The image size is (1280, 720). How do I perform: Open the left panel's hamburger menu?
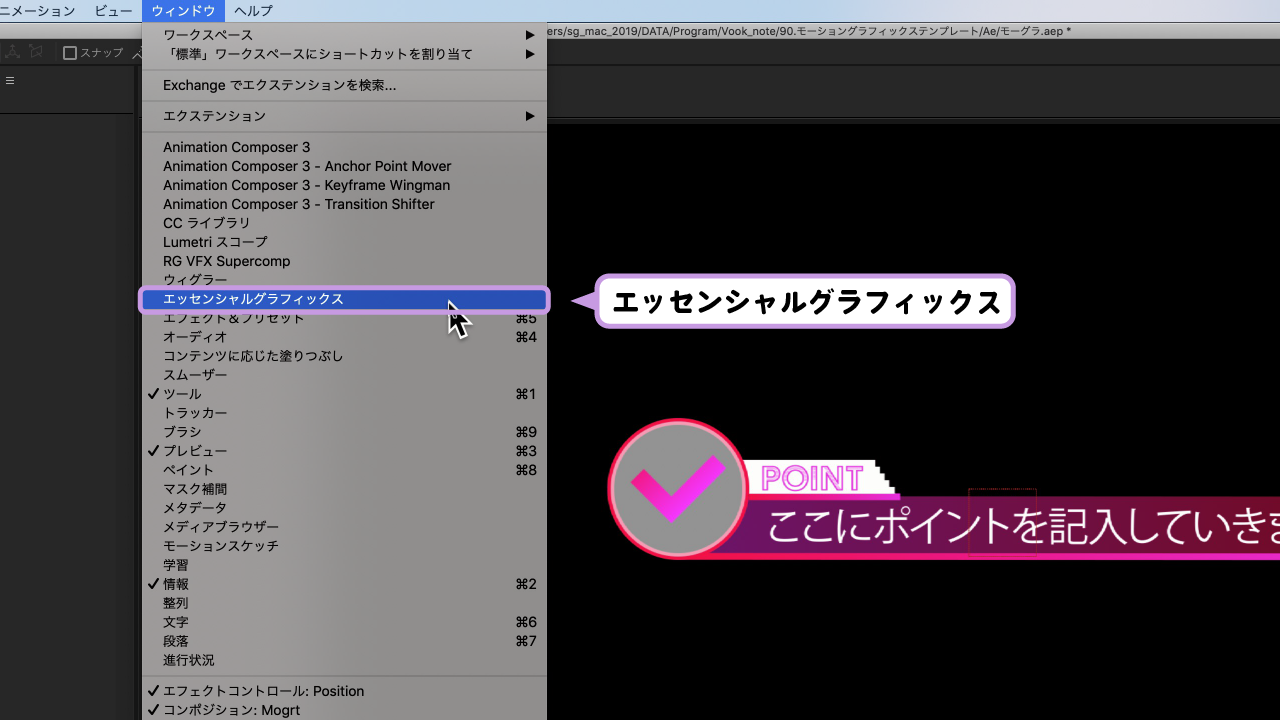coord(10,80)
